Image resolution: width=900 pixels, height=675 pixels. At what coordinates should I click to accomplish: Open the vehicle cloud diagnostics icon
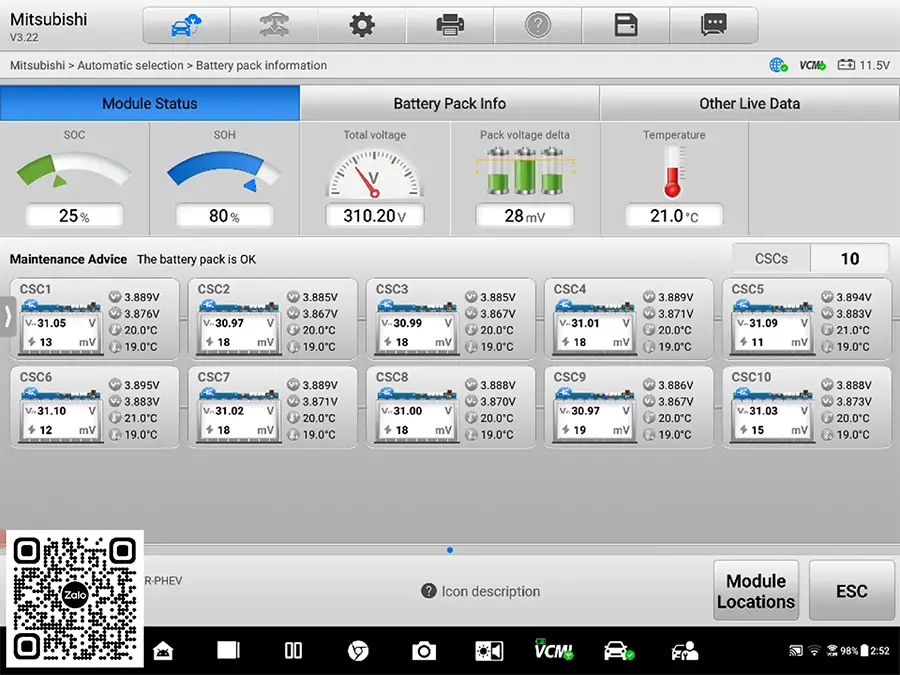coord(186,25)
